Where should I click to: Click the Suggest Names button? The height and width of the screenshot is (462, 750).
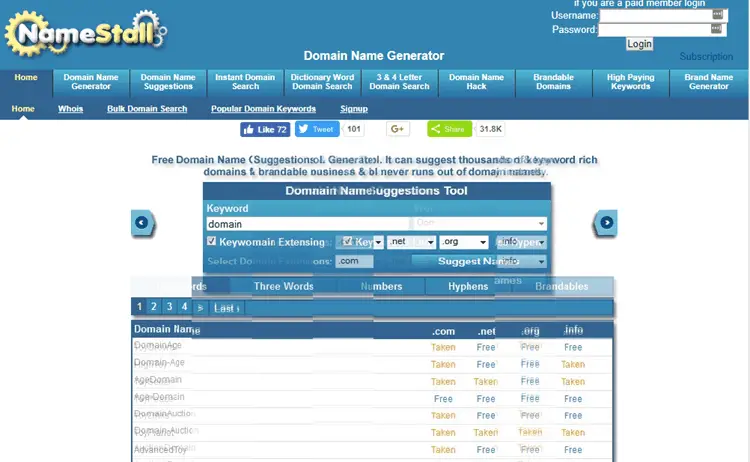point(478,261)
